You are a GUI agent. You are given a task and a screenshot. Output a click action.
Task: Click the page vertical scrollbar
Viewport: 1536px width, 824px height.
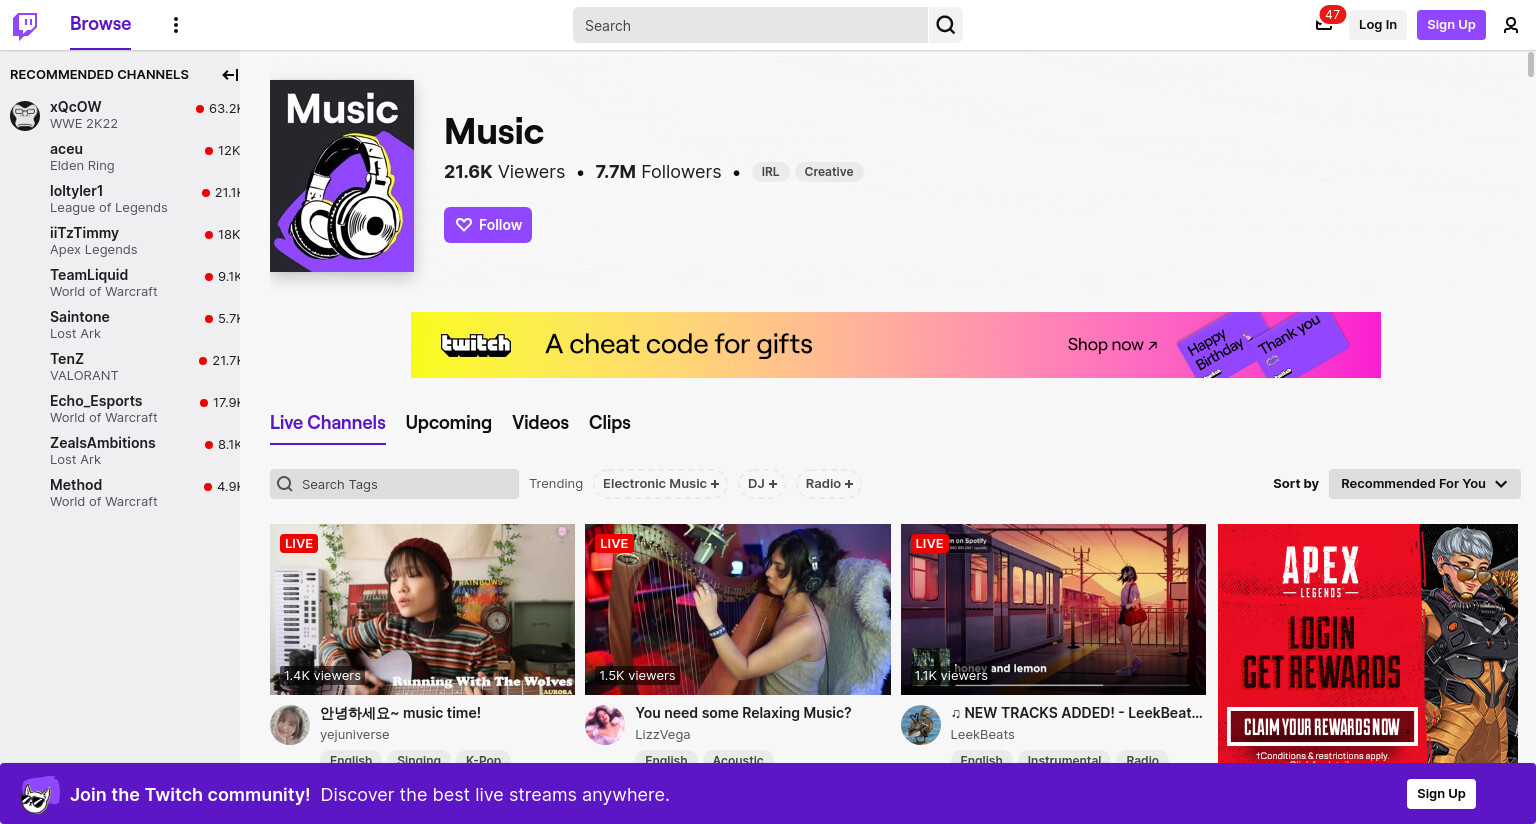tap(1530, 65)
